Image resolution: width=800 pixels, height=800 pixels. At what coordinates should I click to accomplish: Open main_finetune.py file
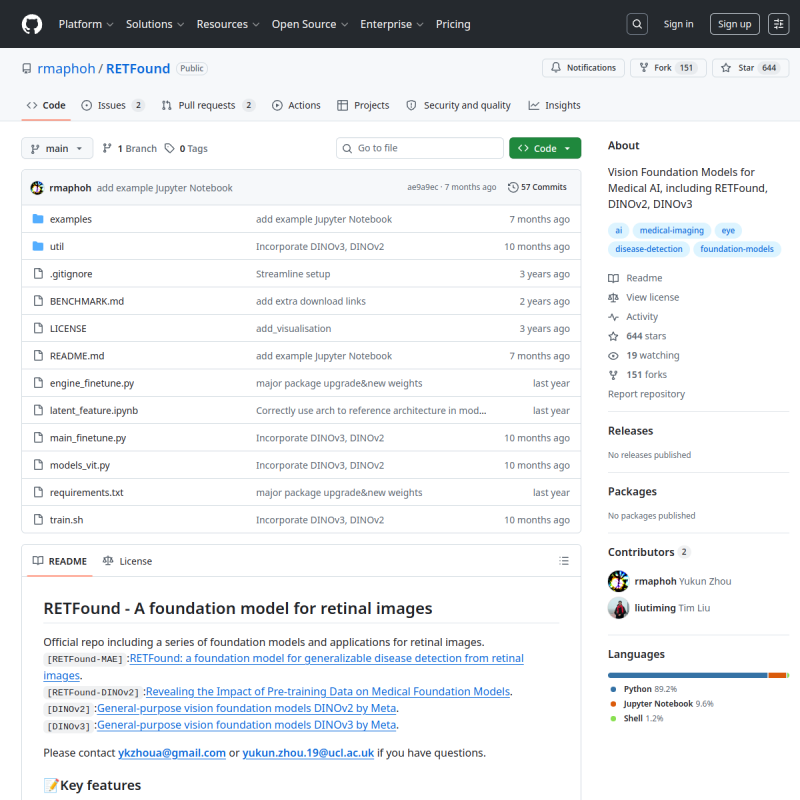click(x=88, y=438)
